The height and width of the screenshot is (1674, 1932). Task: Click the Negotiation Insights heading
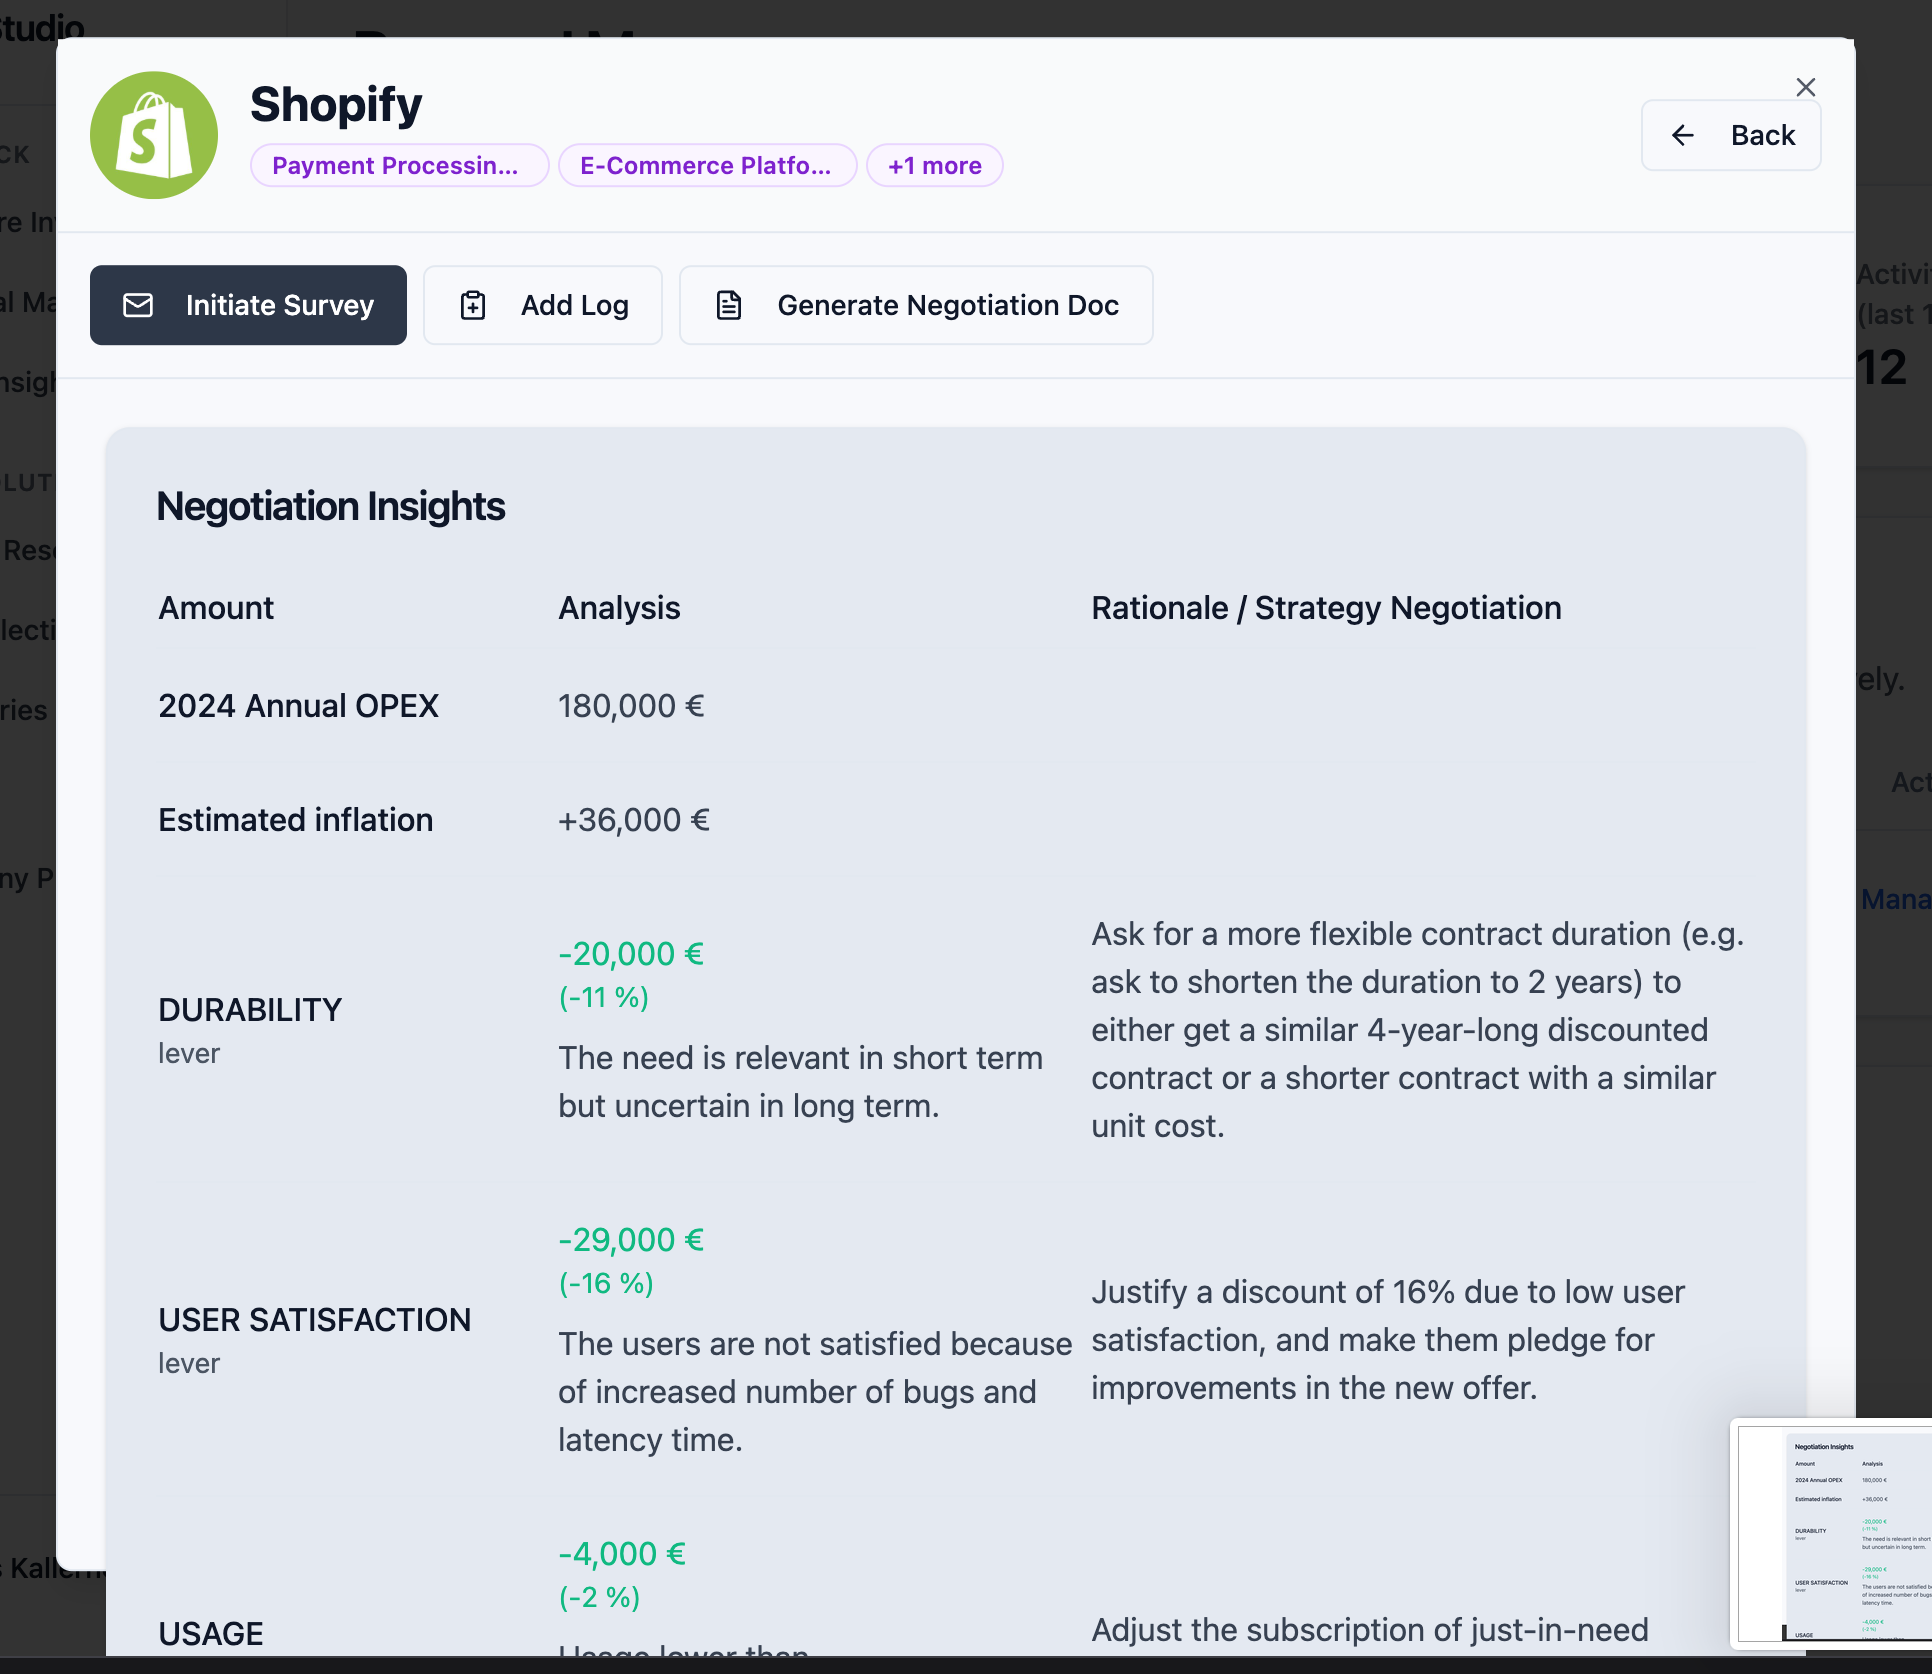click(x=331, y=507)
